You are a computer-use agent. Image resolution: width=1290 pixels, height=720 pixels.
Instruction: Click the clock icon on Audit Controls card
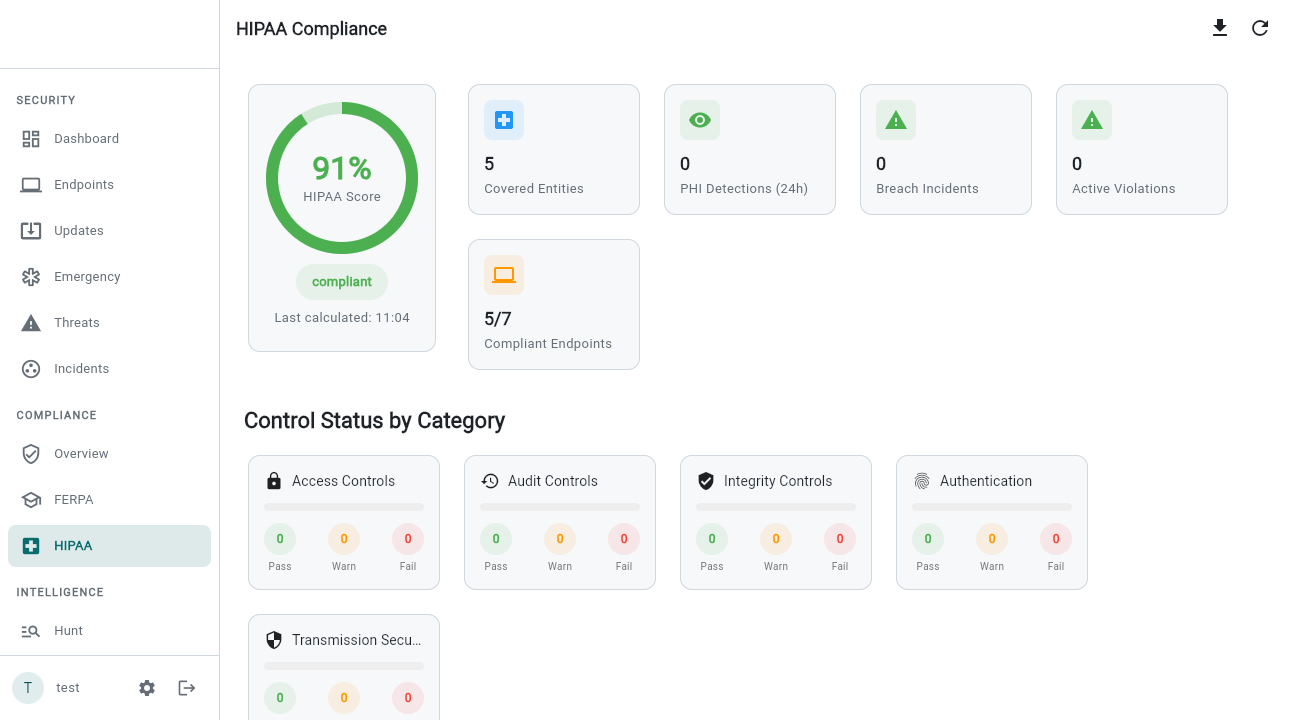point(489,480)
